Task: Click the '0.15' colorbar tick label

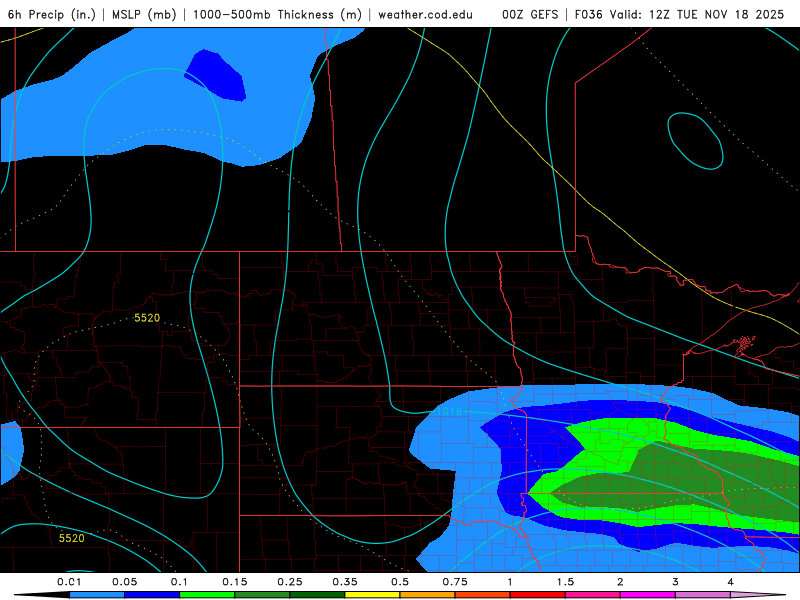Action: [235, 582]
